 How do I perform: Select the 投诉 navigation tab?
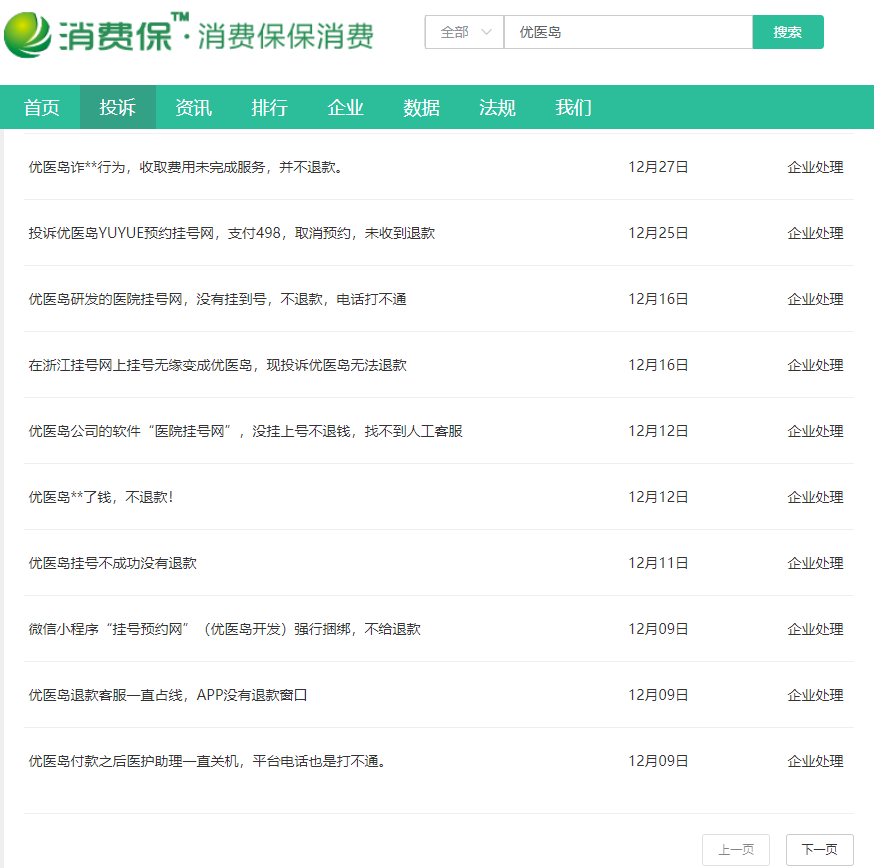tap(117, 109)
